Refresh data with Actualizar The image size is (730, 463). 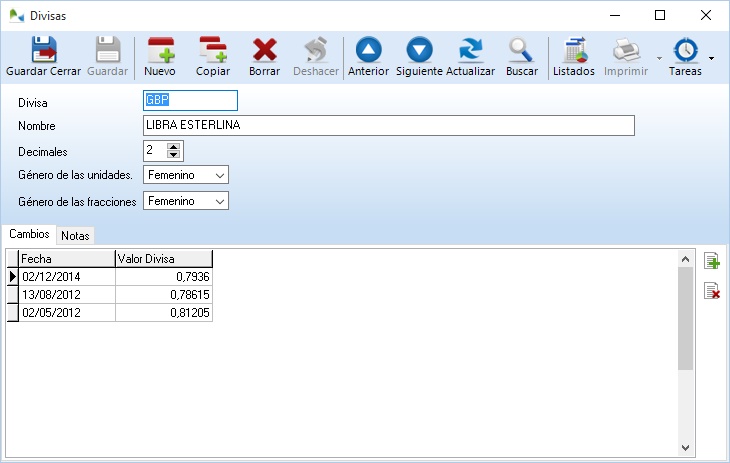pos(470,49)
